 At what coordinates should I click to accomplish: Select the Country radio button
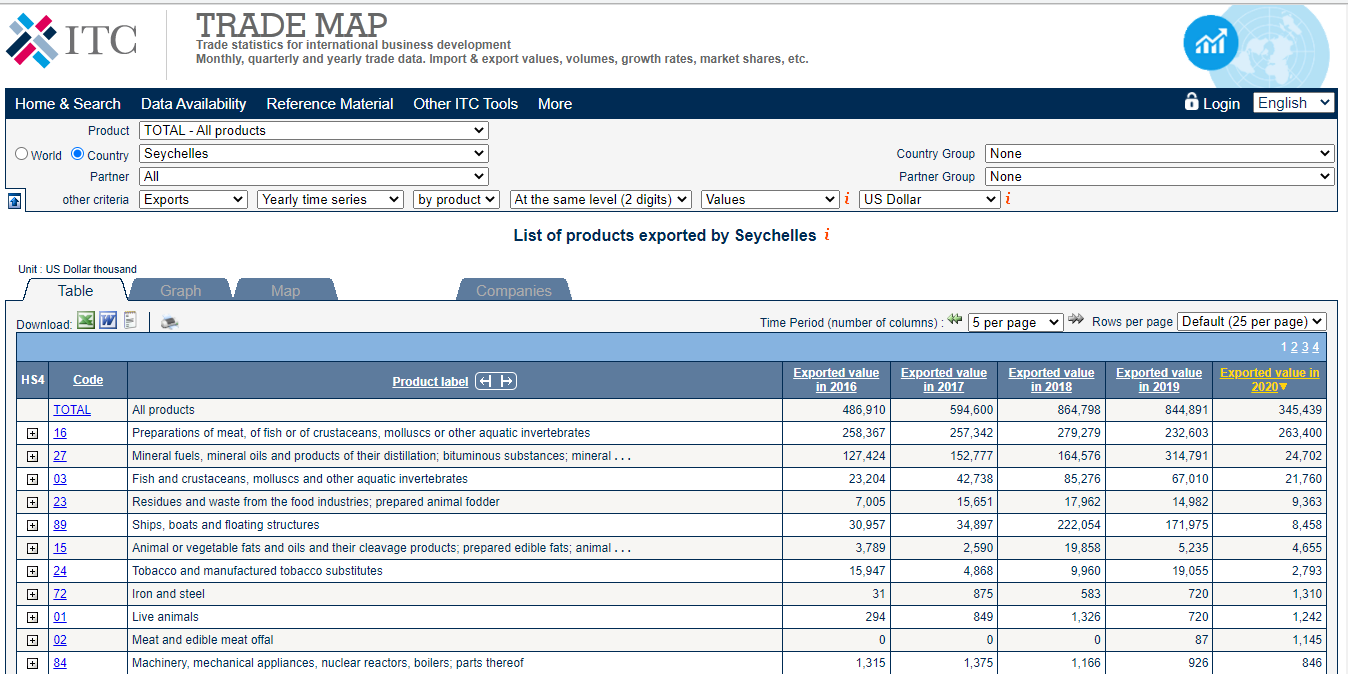click(x=78, y=154)
